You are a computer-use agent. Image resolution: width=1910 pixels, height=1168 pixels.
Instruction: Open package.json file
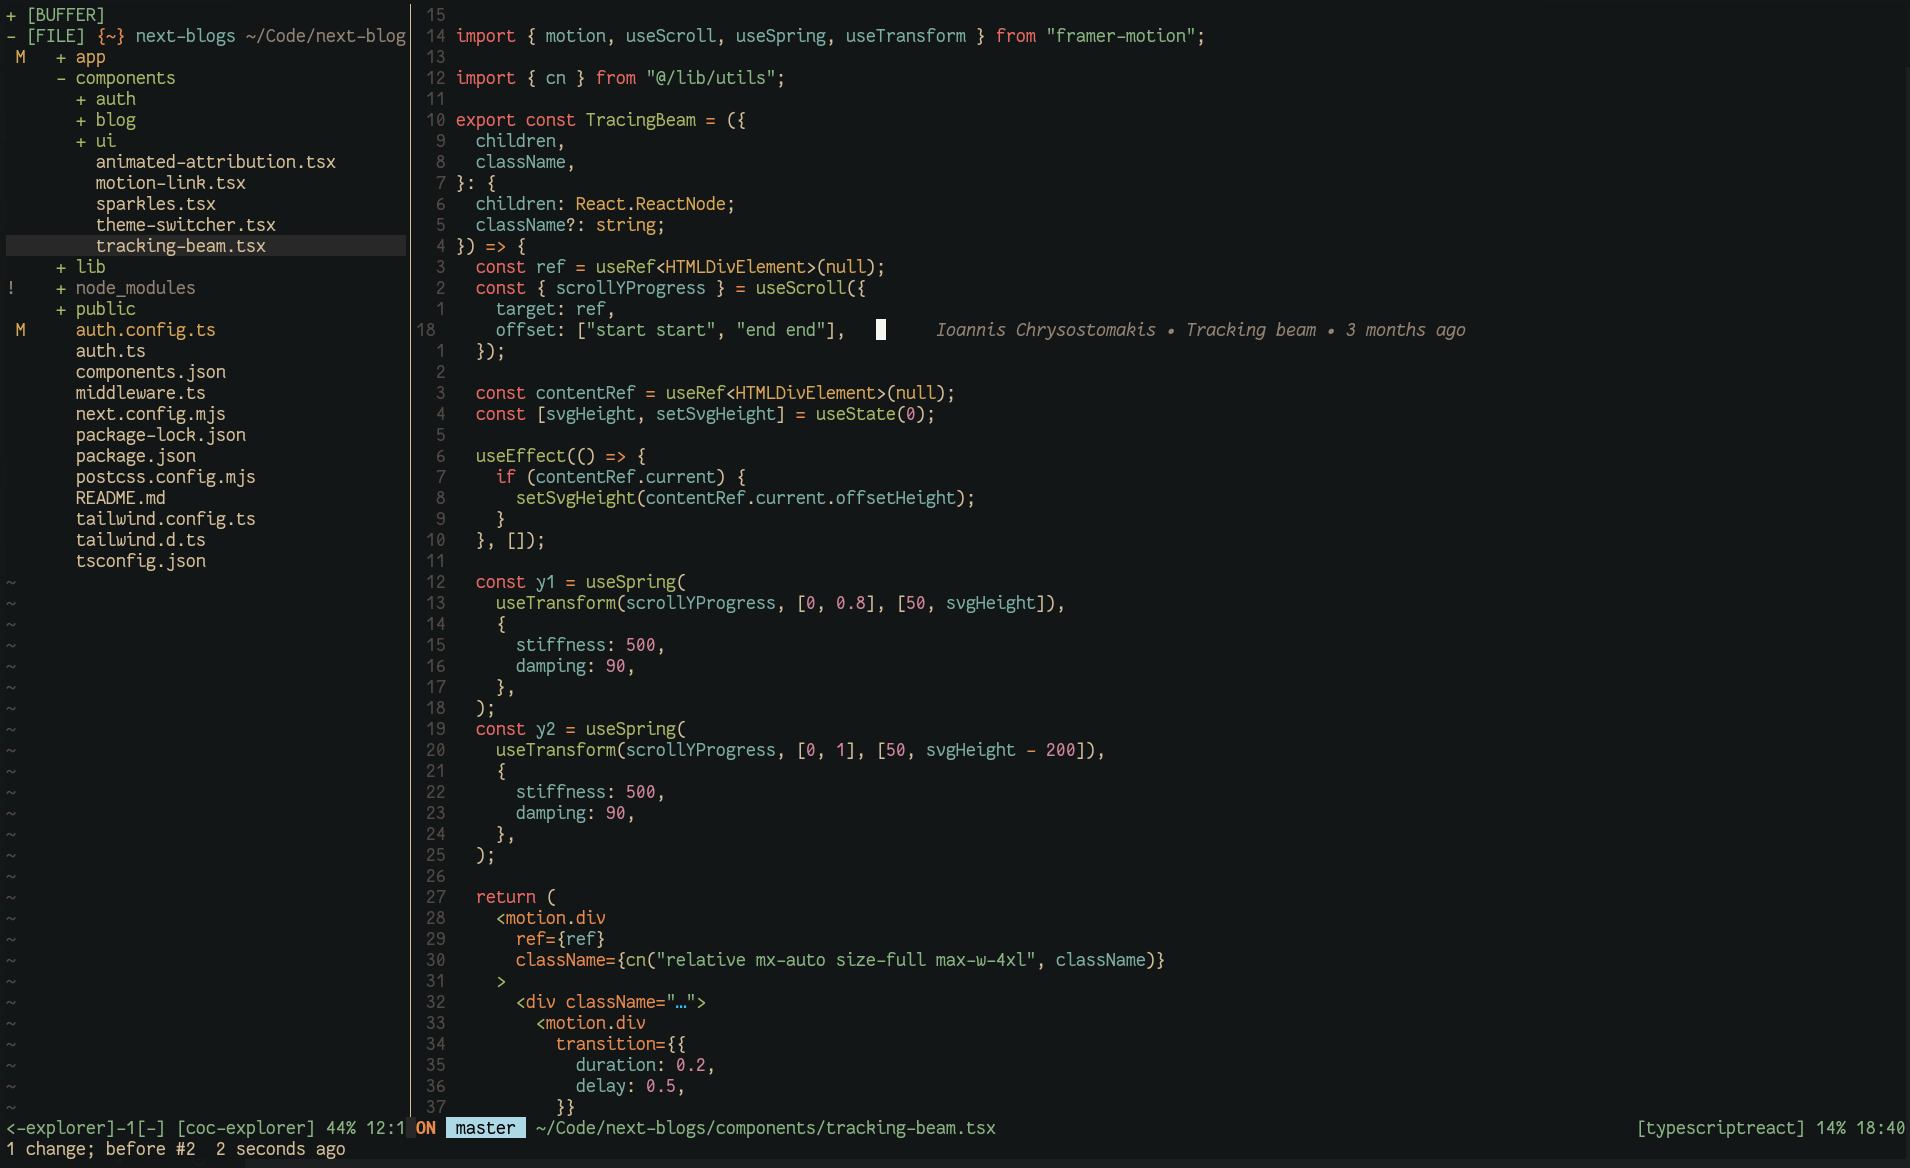click(135, 456)
